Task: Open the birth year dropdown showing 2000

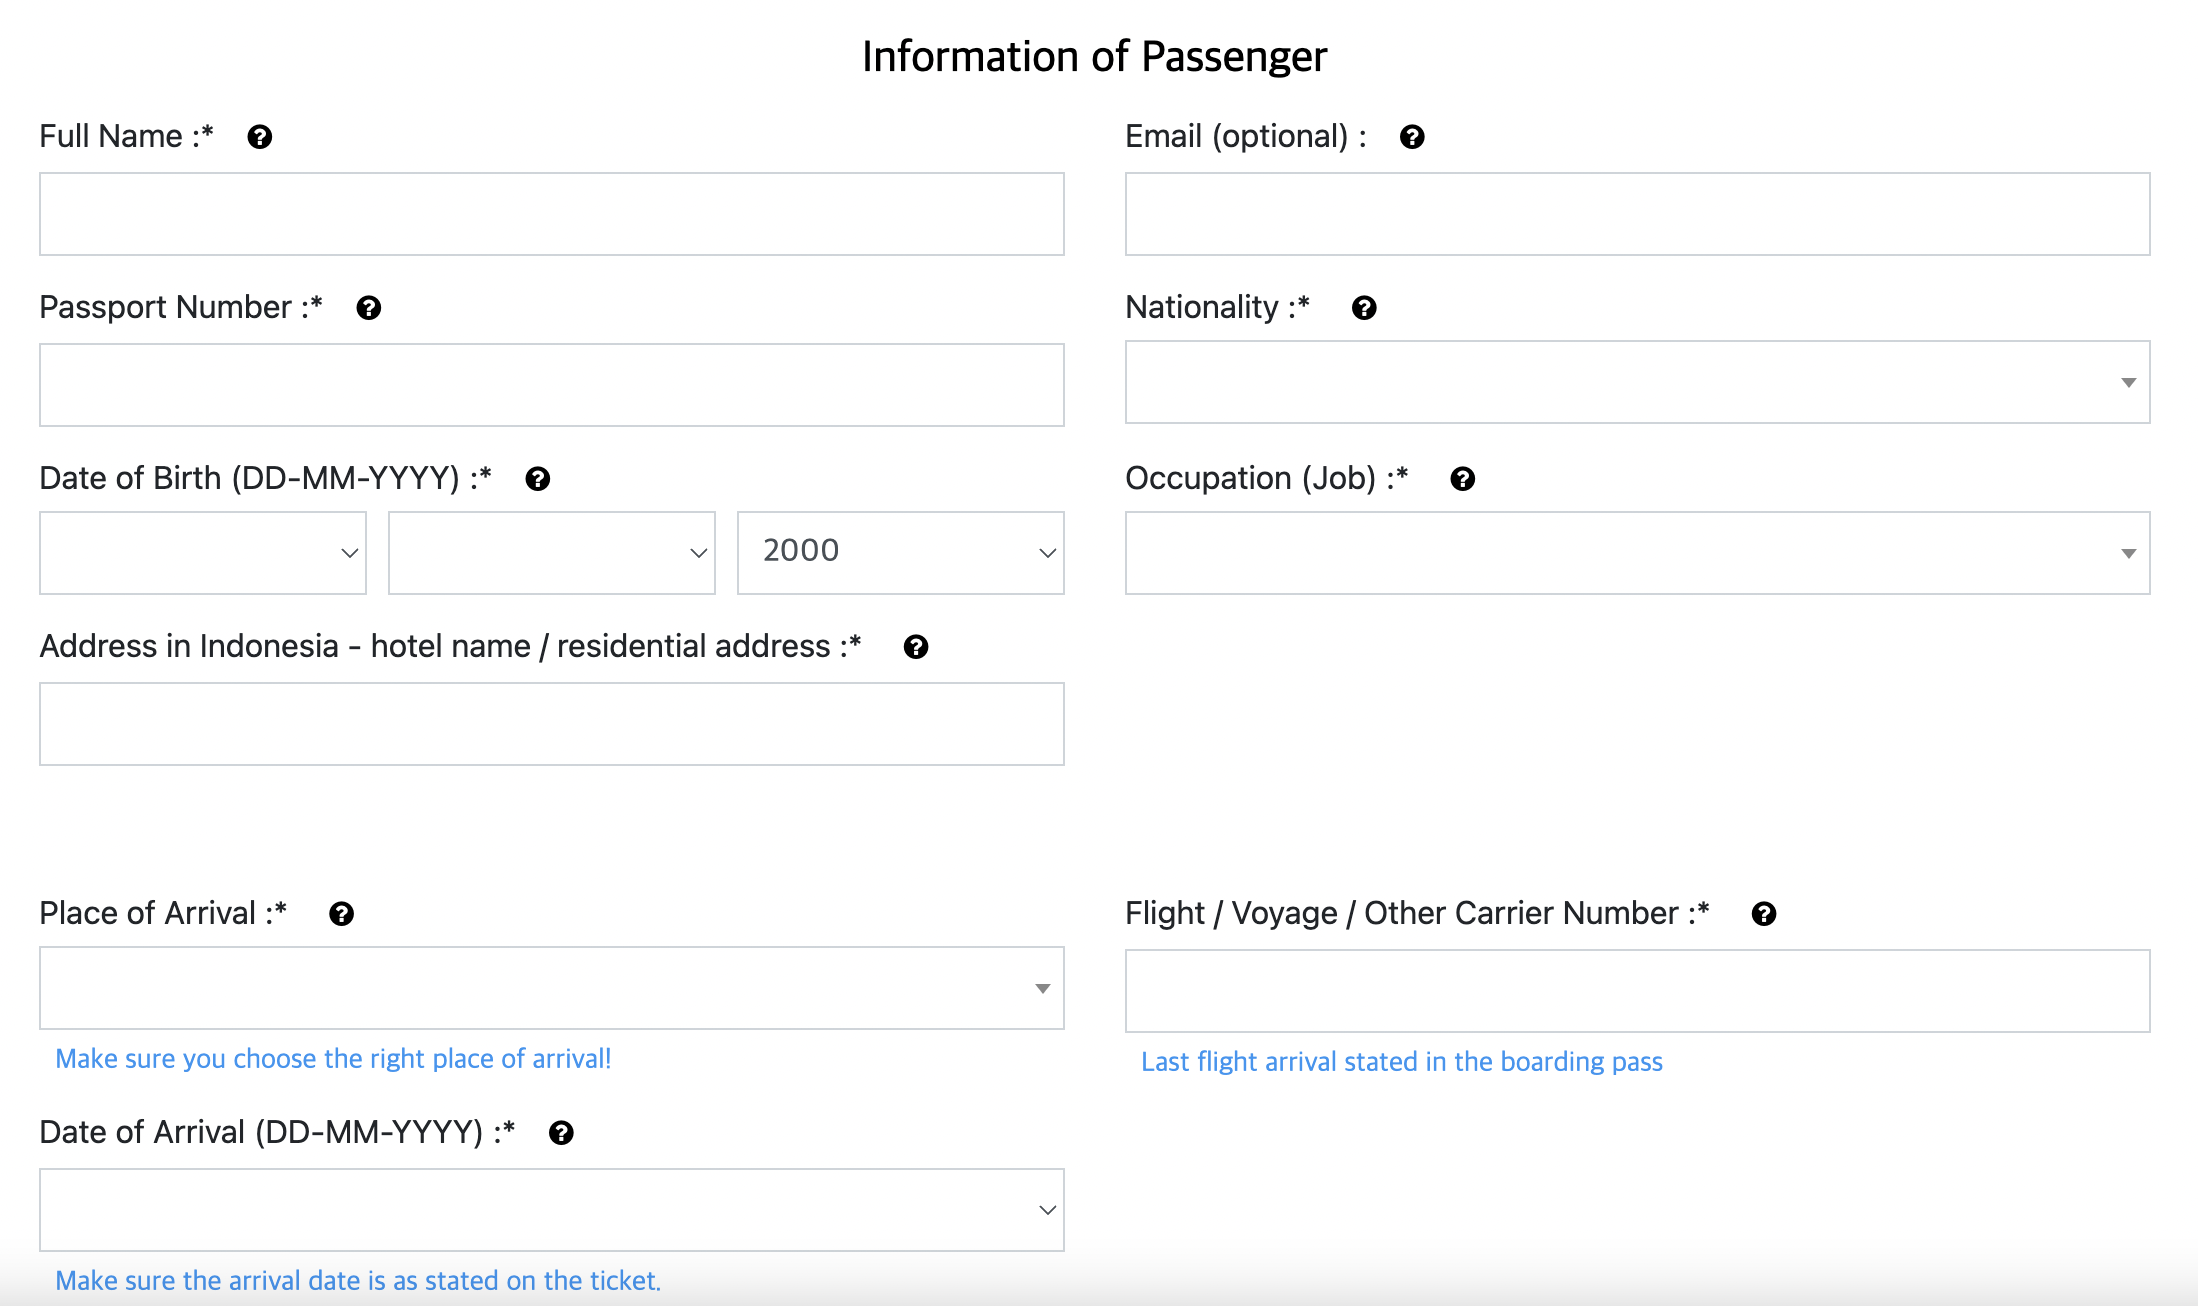Action: [900, 553]
